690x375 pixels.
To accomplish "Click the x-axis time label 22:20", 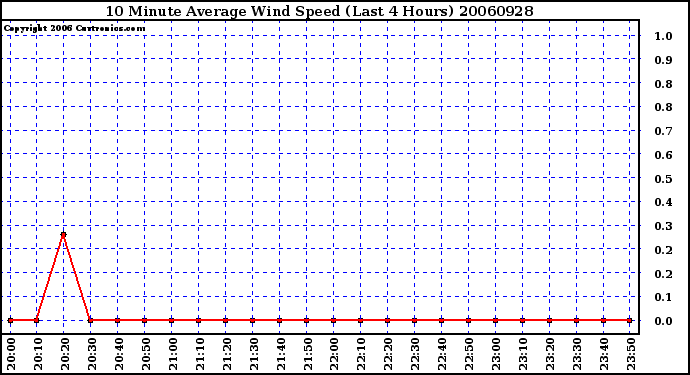I will 389,354.
